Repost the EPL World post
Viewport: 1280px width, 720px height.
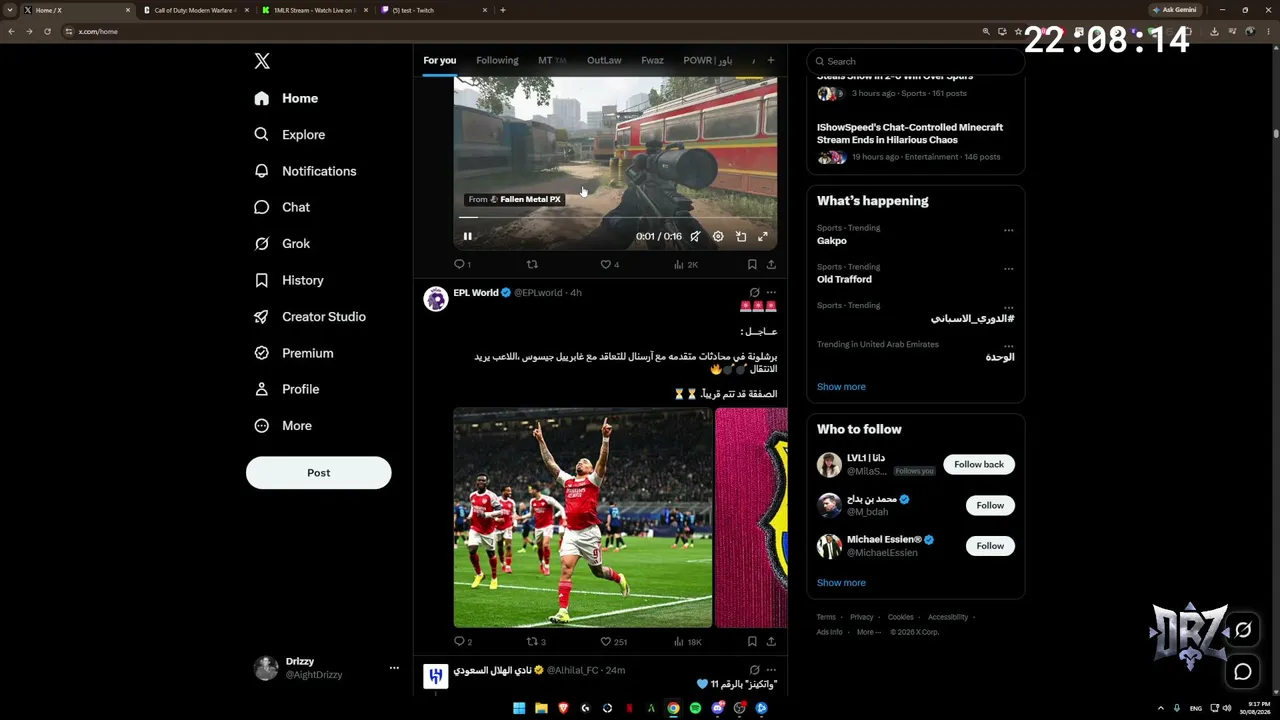tap(536, 642)
